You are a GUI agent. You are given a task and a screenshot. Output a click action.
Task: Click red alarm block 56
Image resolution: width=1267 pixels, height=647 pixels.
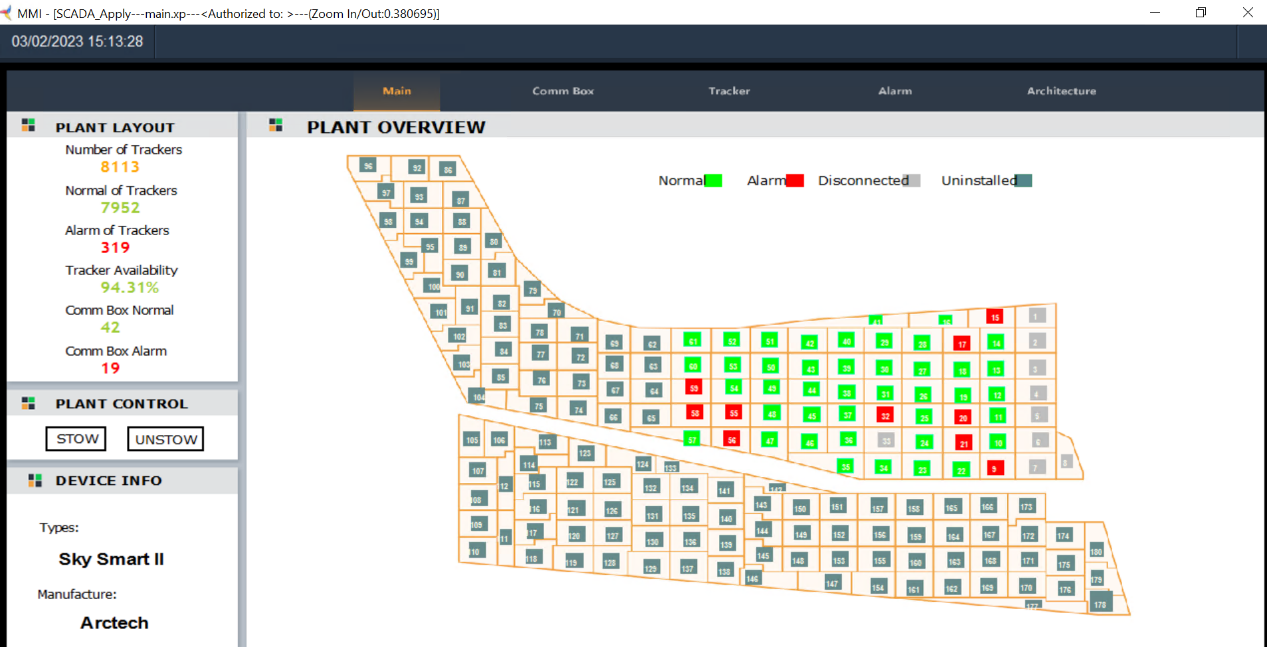pyautogui.click(x=732, y=439)
